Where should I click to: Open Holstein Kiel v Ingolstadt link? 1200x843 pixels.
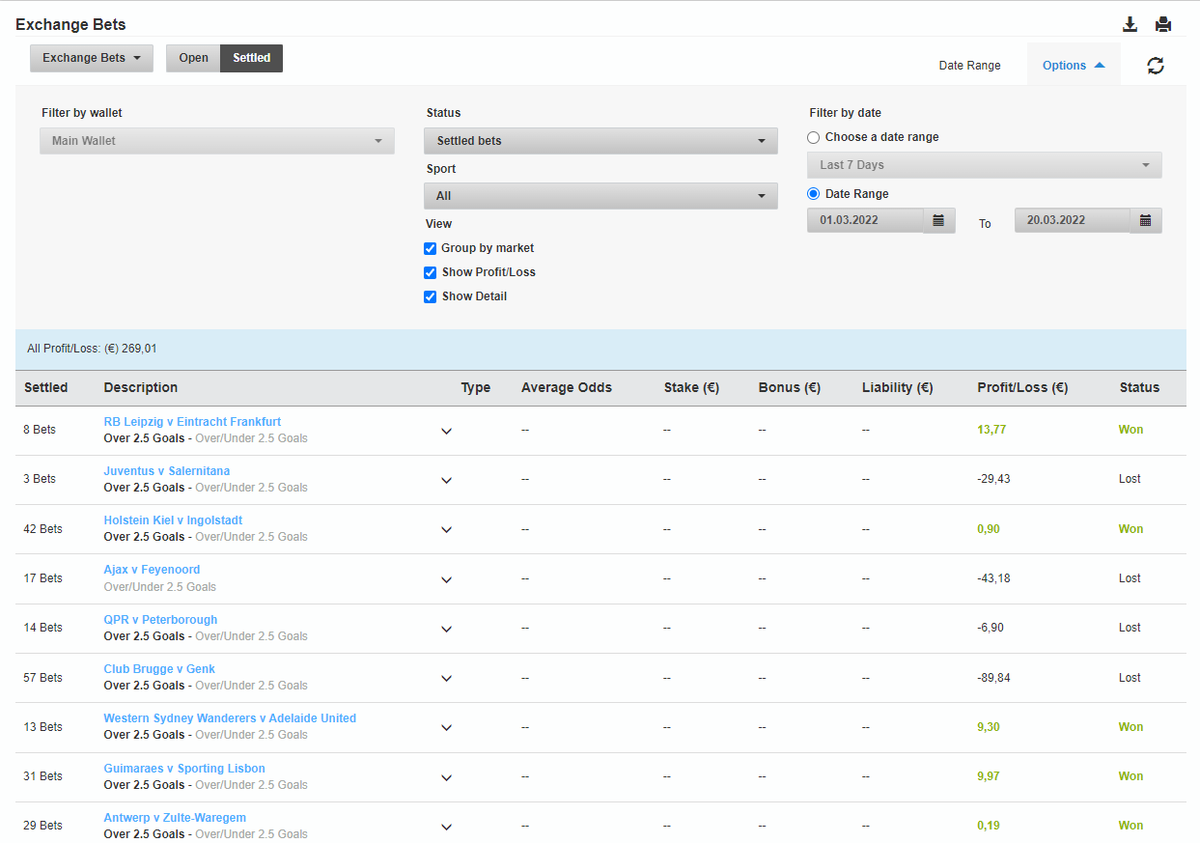[173, 520]
